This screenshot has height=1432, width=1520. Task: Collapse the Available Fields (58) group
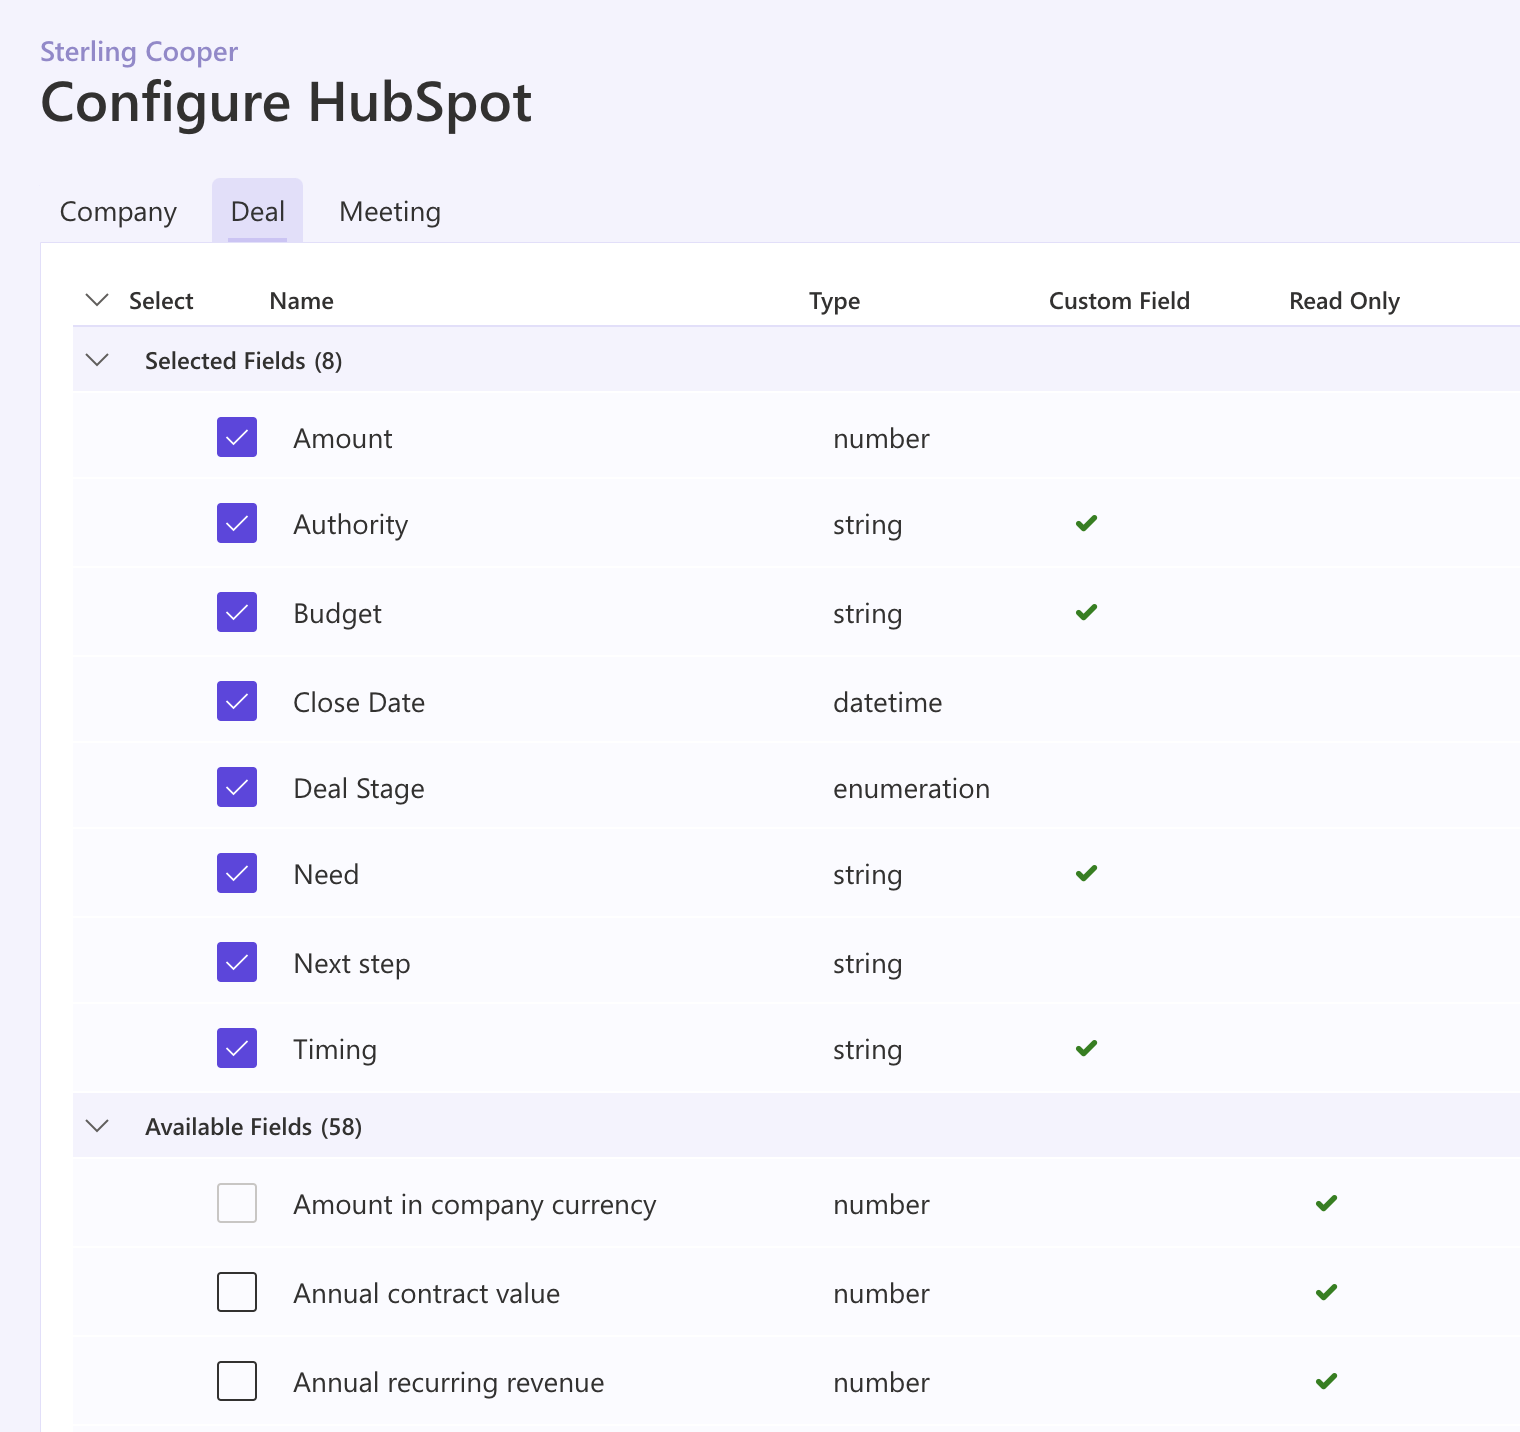coord(97,1126)
